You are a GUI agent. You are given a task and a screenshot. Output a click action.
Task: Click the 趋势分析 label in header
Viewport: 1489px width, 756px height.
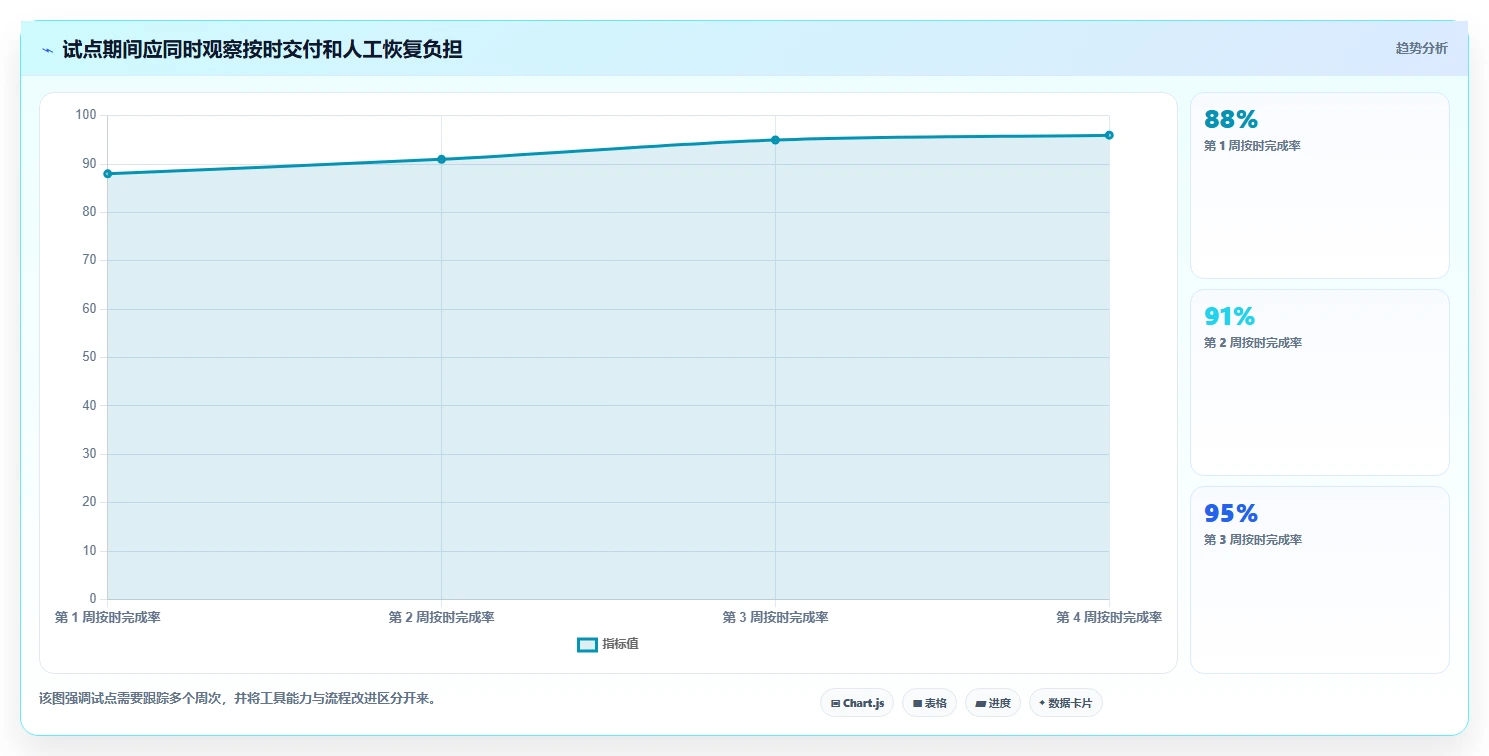point(1421,48)
